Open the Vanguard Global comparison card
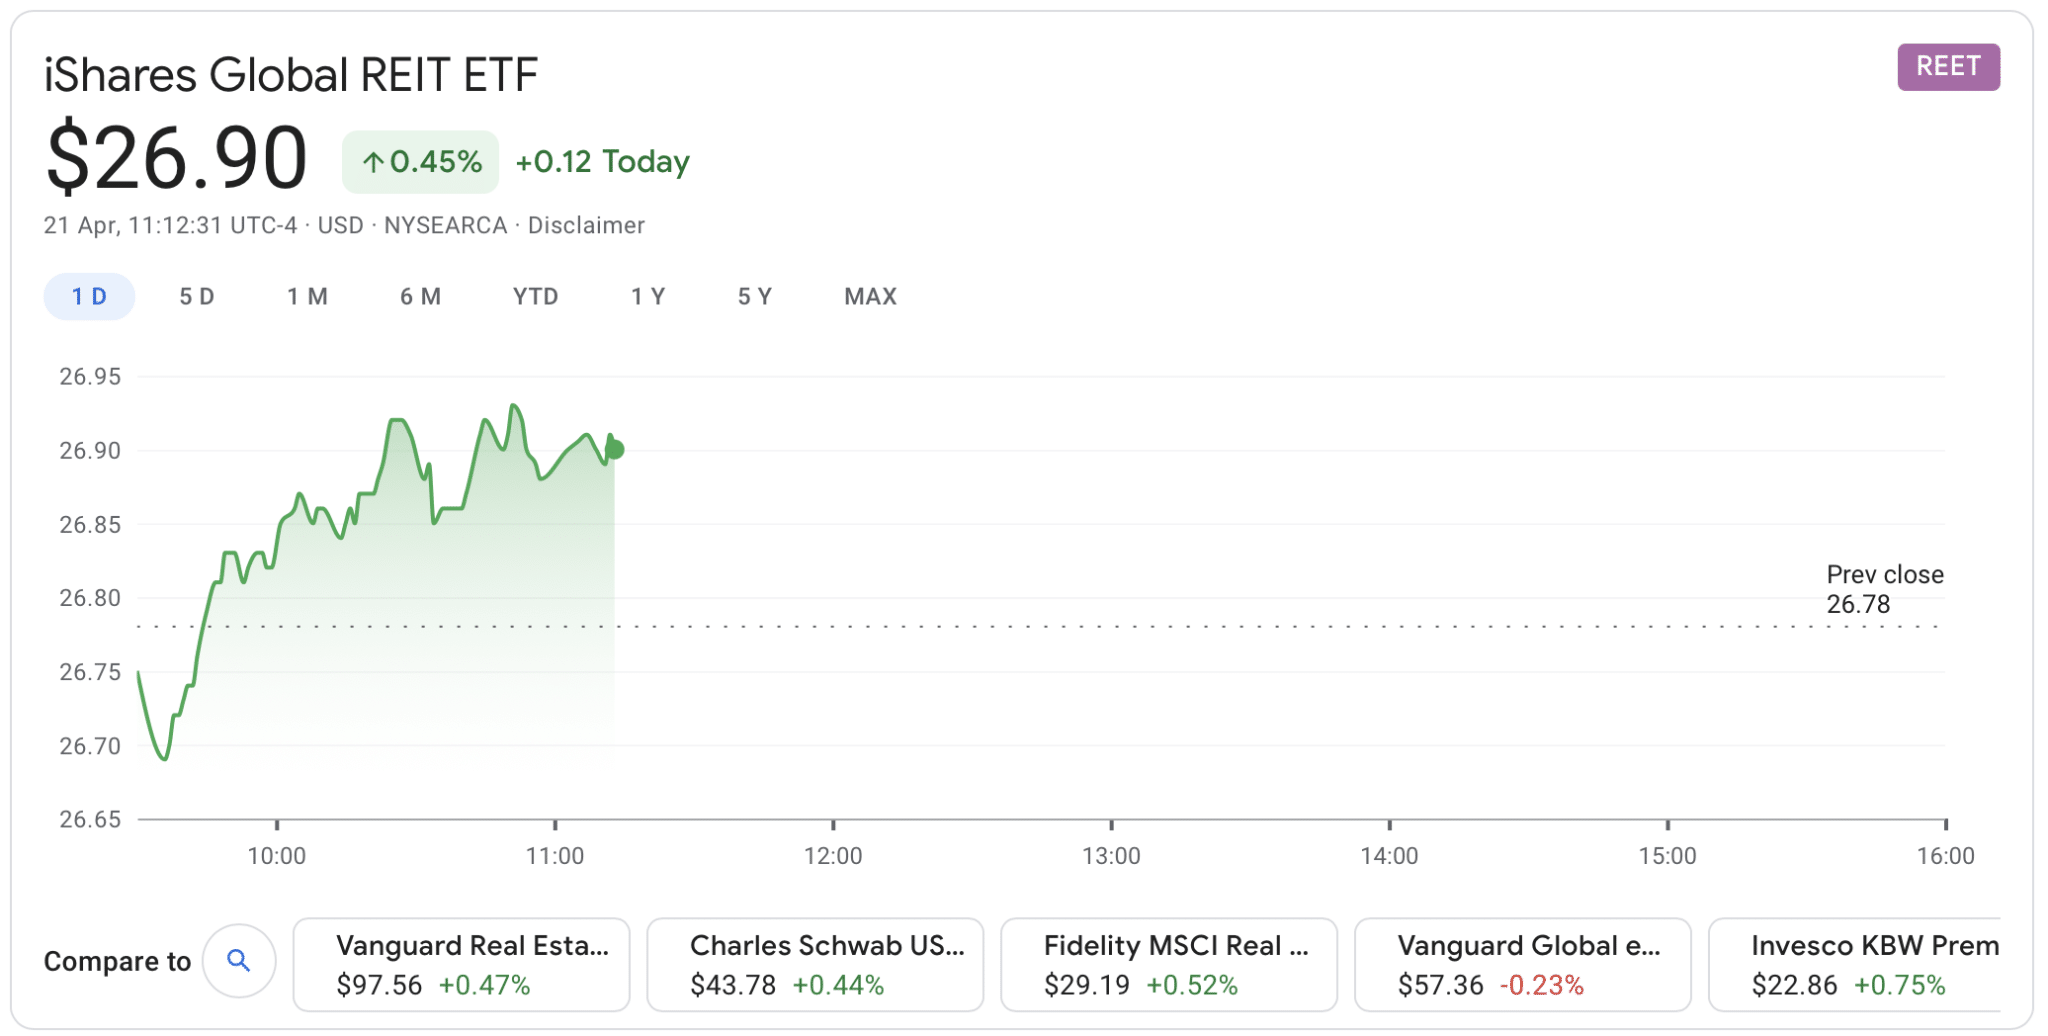The width and height of the screenshot is (2048, 1036). 1523,963
